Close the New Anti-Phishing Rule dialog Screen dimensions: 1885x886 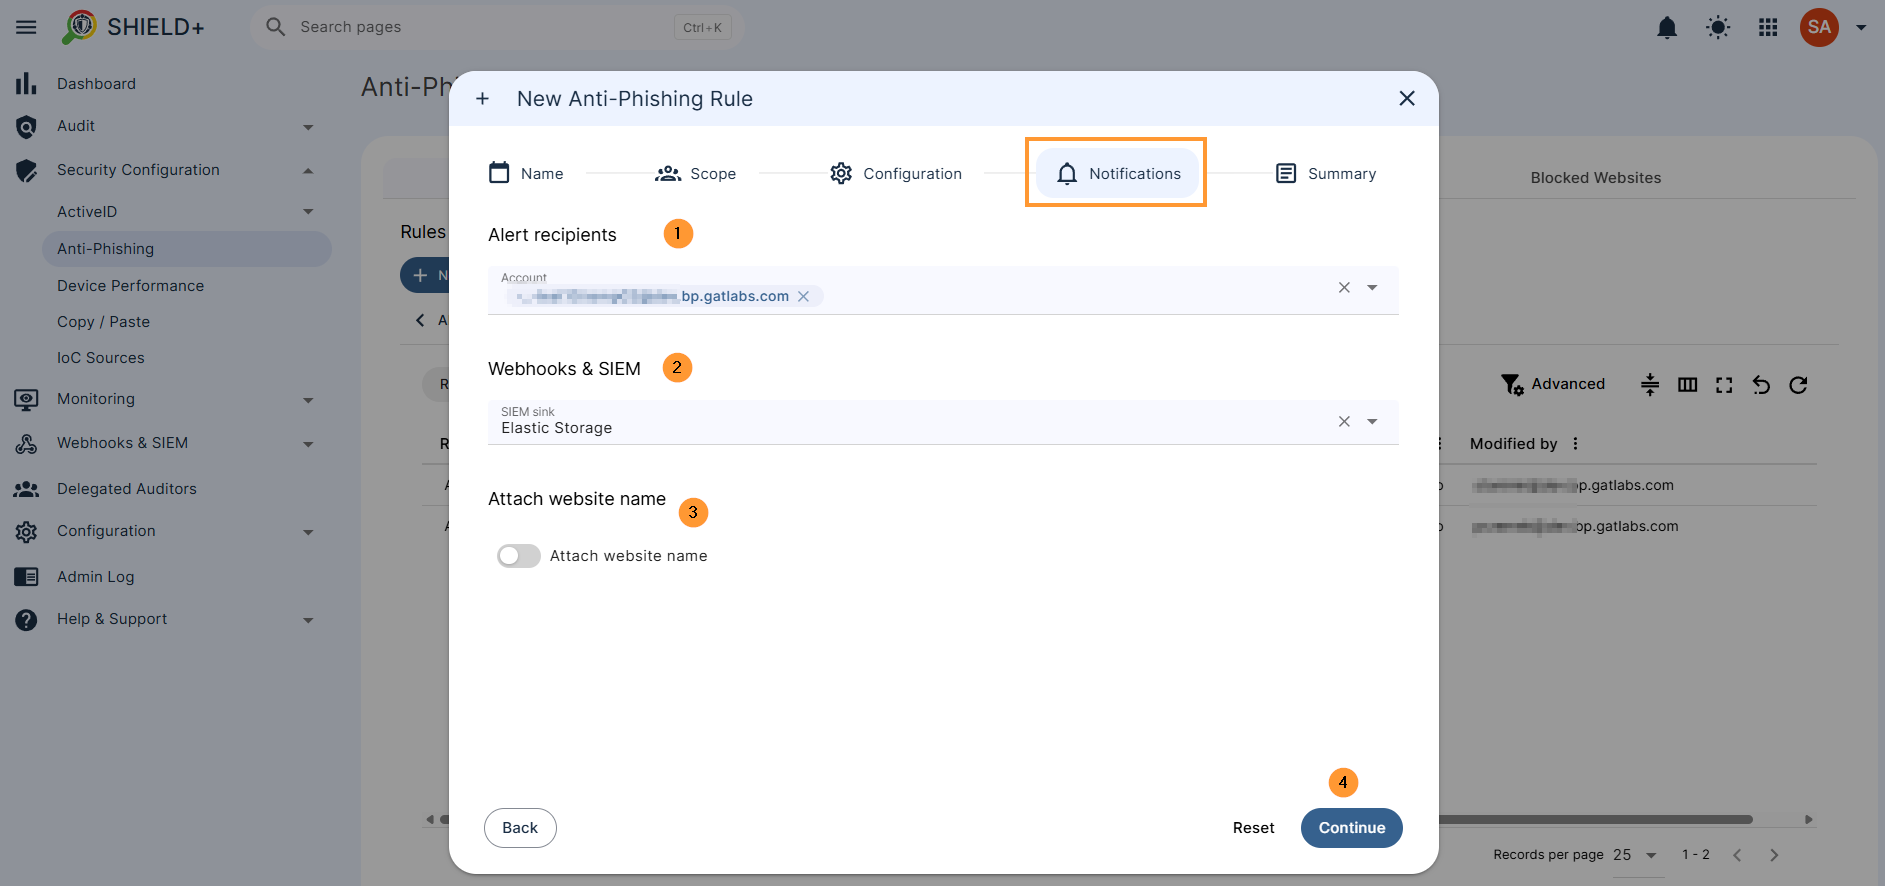click(1407, 98)
